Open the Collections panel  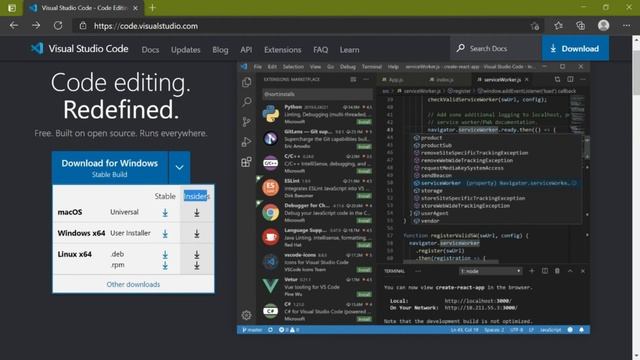(x=580, y=26)
